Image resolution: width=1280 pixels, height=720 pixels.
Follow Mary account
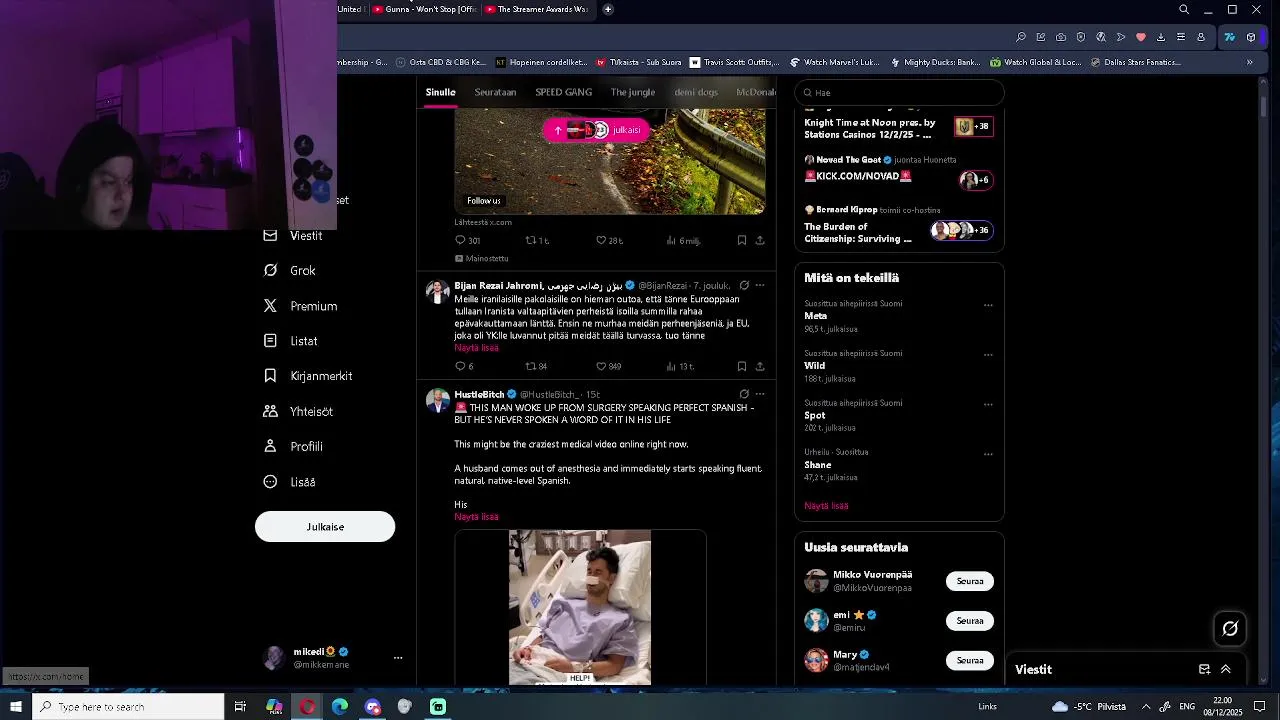click(x=970, y=660)
